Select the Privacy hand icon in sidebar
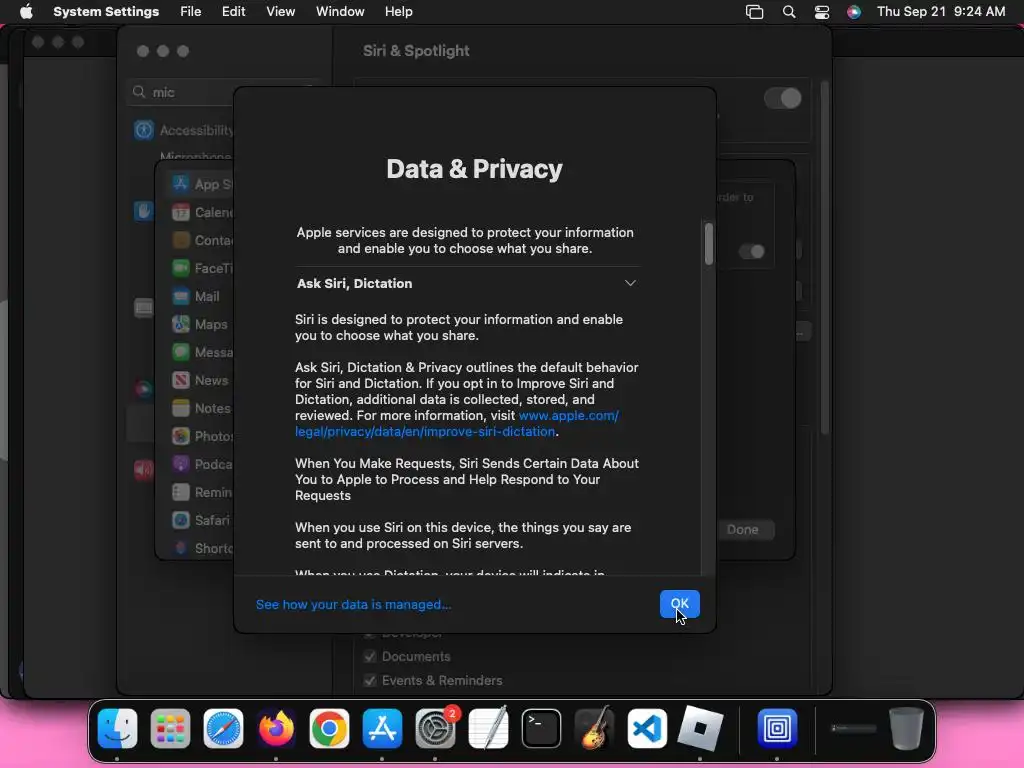1024x768 pixels. (143, 211)
